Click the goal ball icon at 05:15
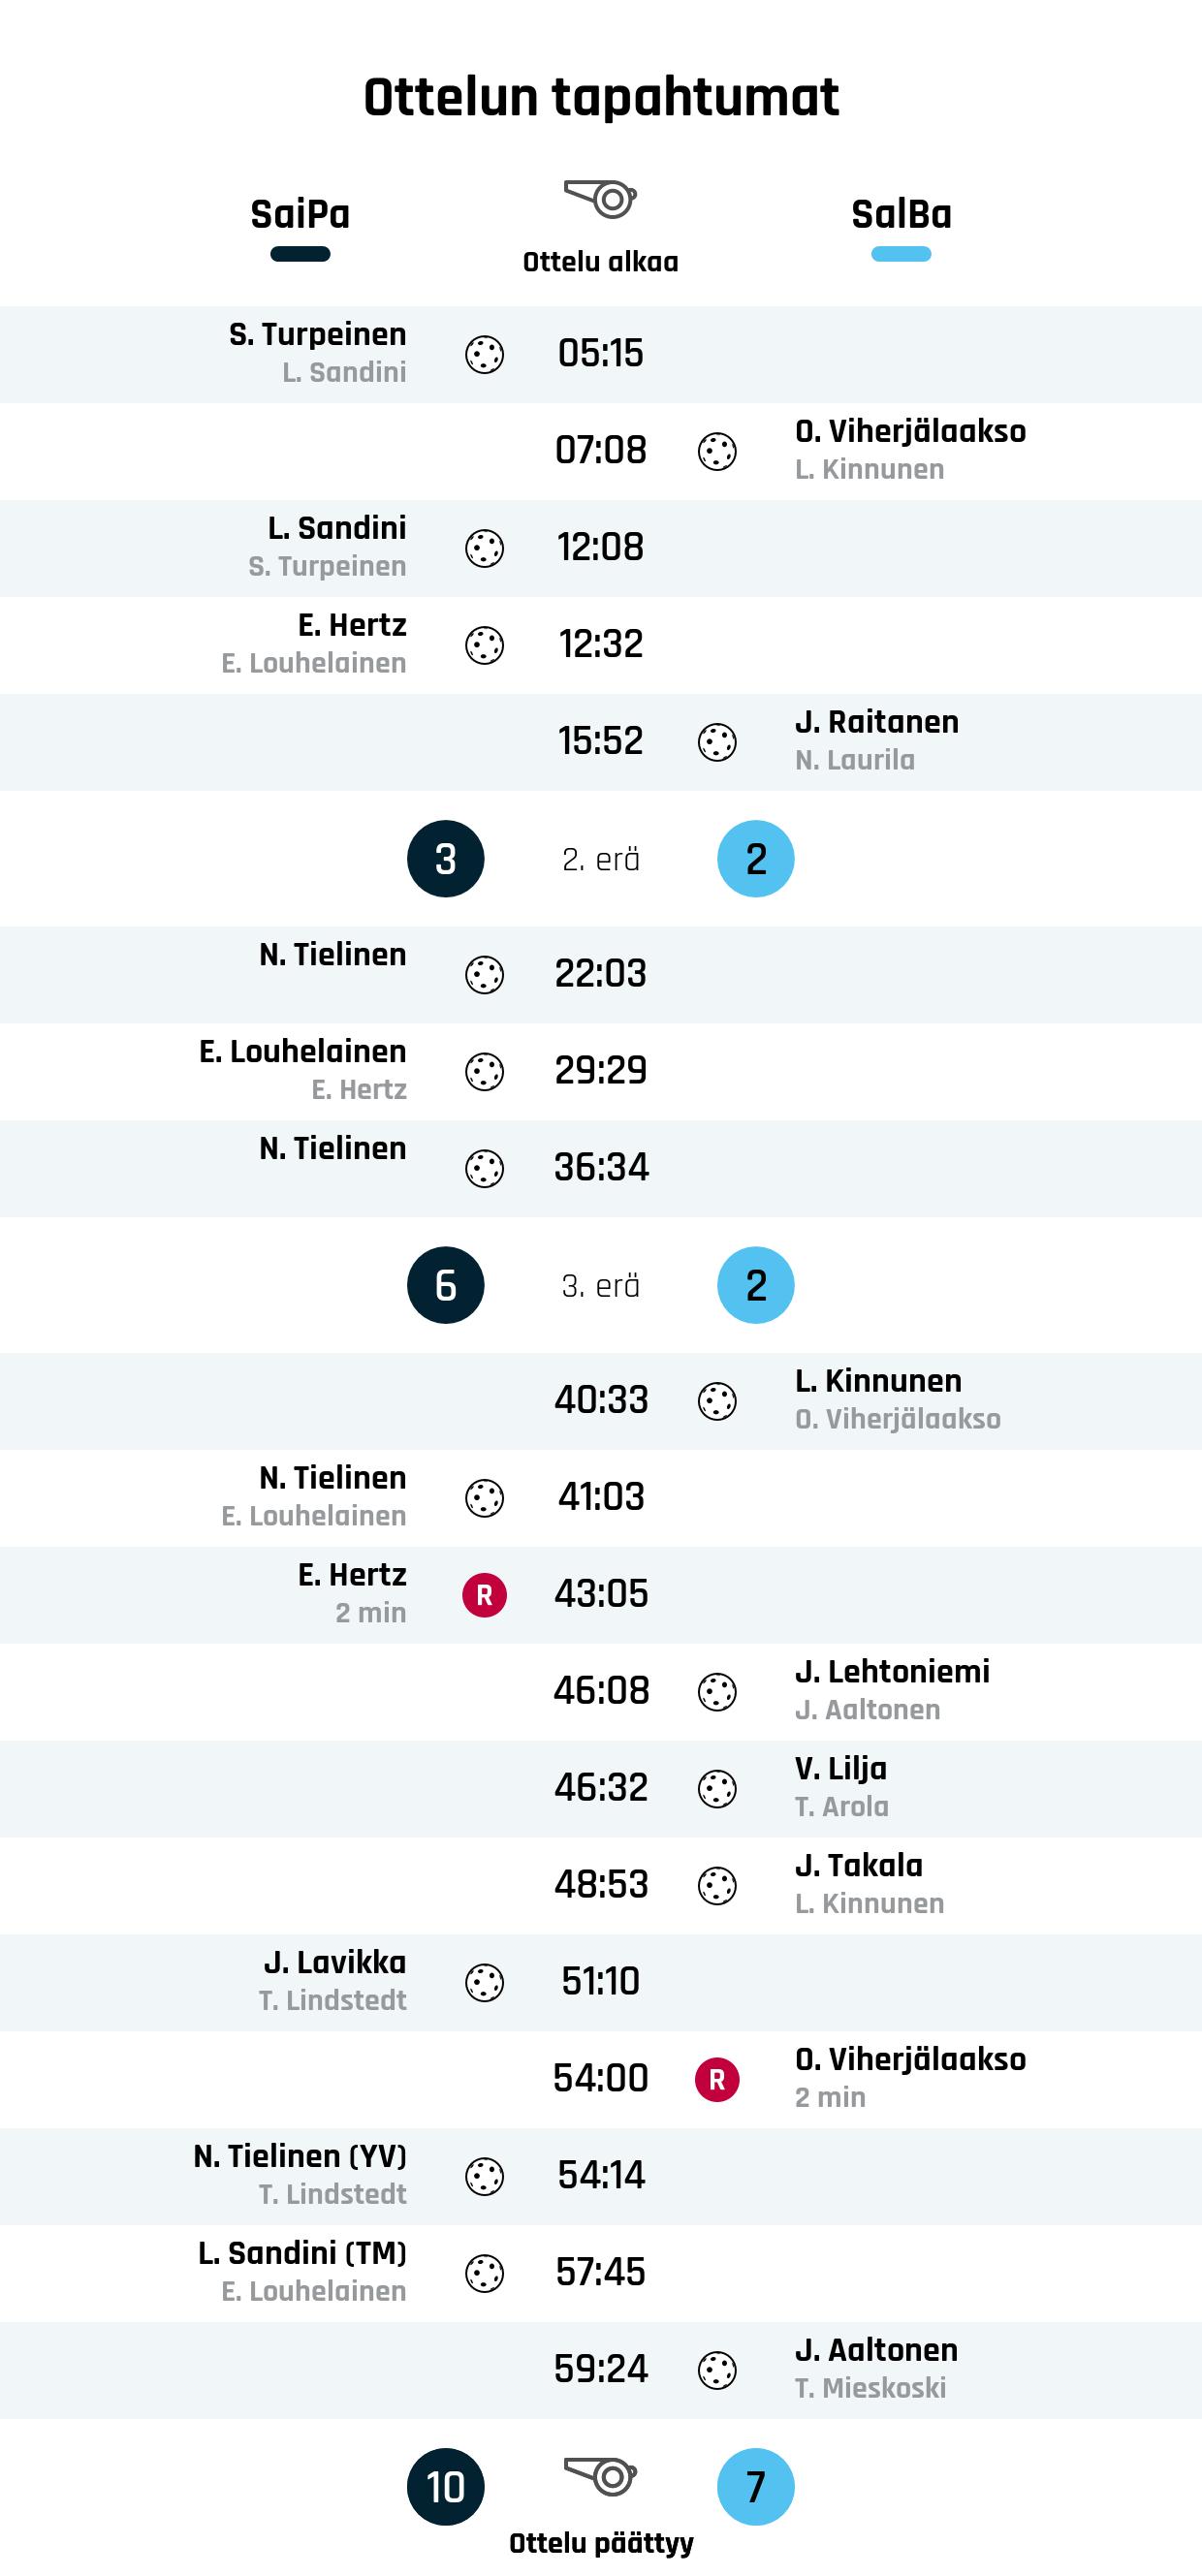 coord(485,354)
